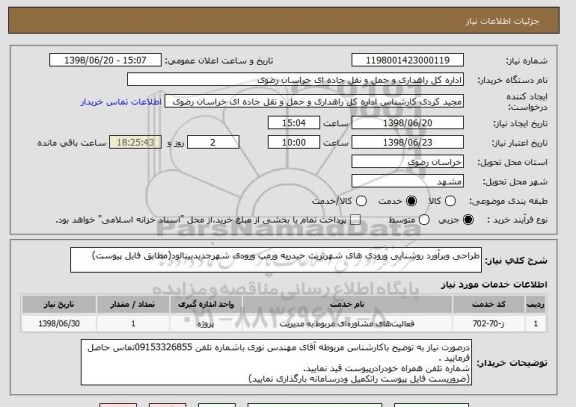Viewport: 576px width, 407px height.
Task: Toggle the Islamic treasury payment checkbox
Action: [355, 220]
